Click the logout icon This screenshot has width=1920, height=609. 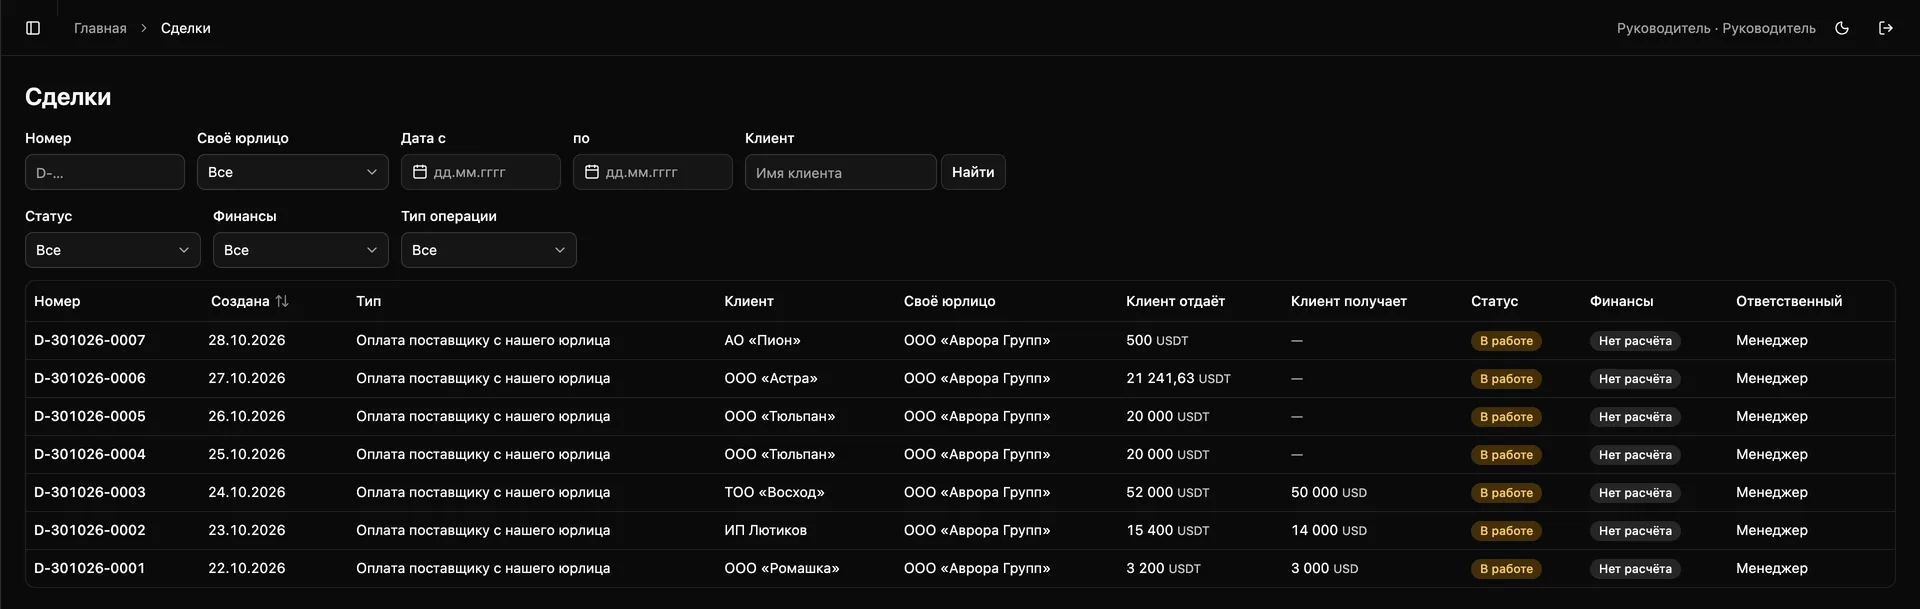[x=1886, y=28]
